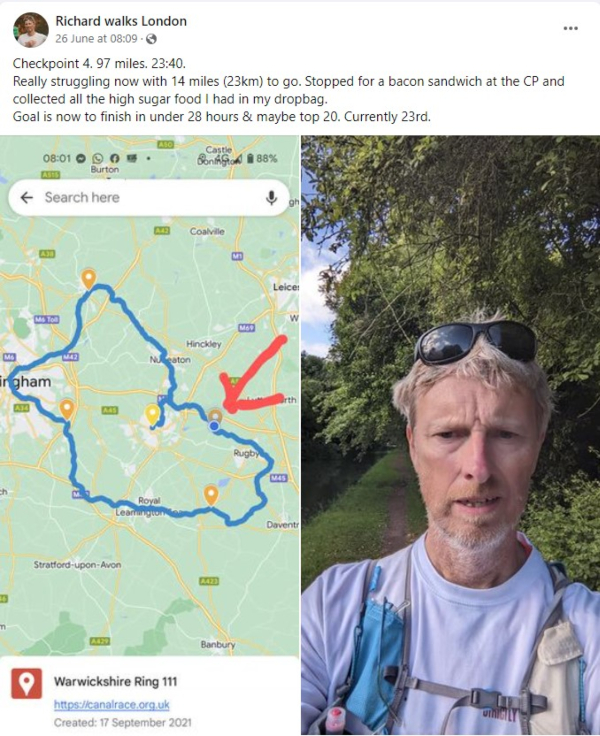
Task: Open the selfie photo on the right
Action: [450, 435]
